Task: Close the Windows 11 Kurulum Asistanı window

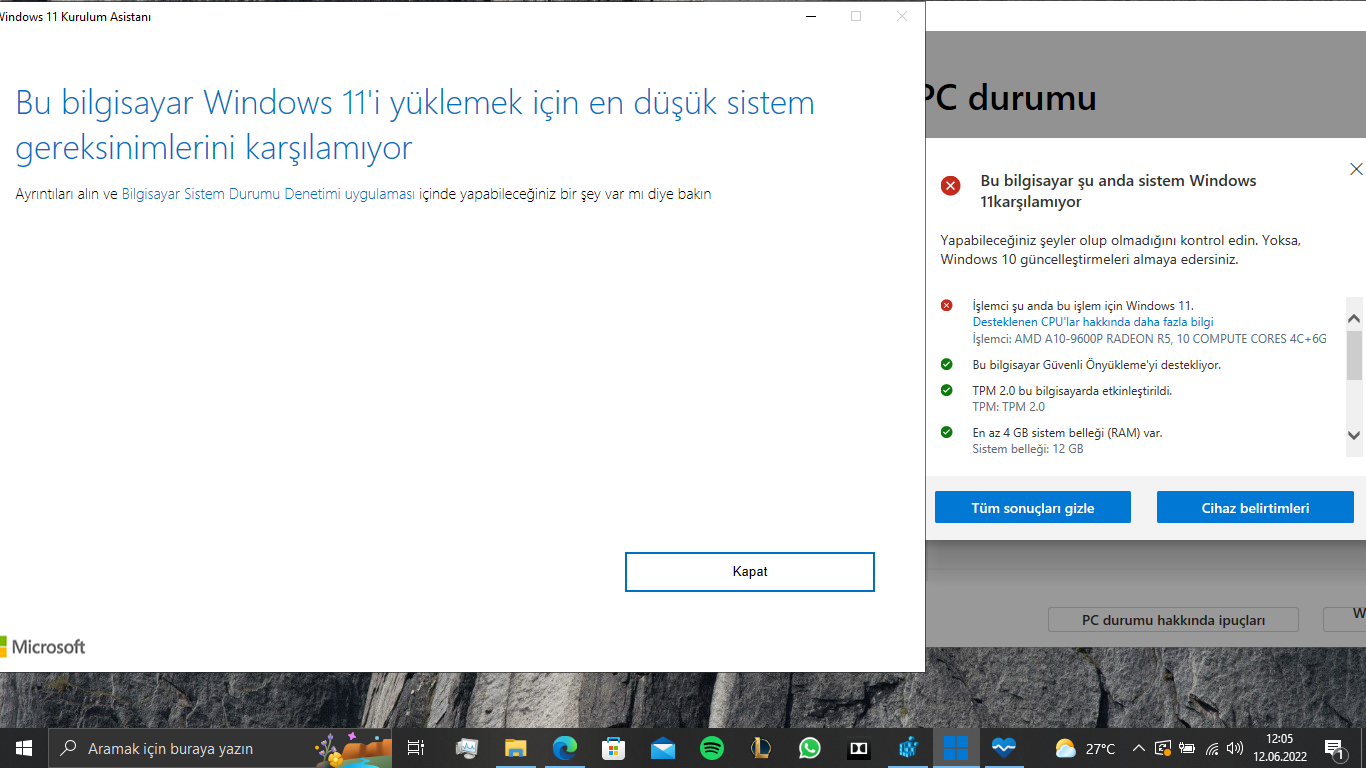Action: (x=902, y=16)
